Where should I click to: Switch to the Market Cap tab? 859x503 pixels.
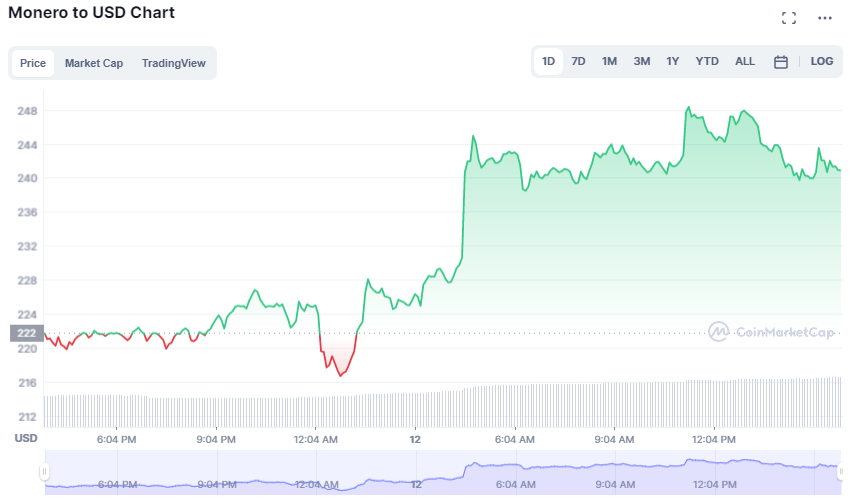94,63
